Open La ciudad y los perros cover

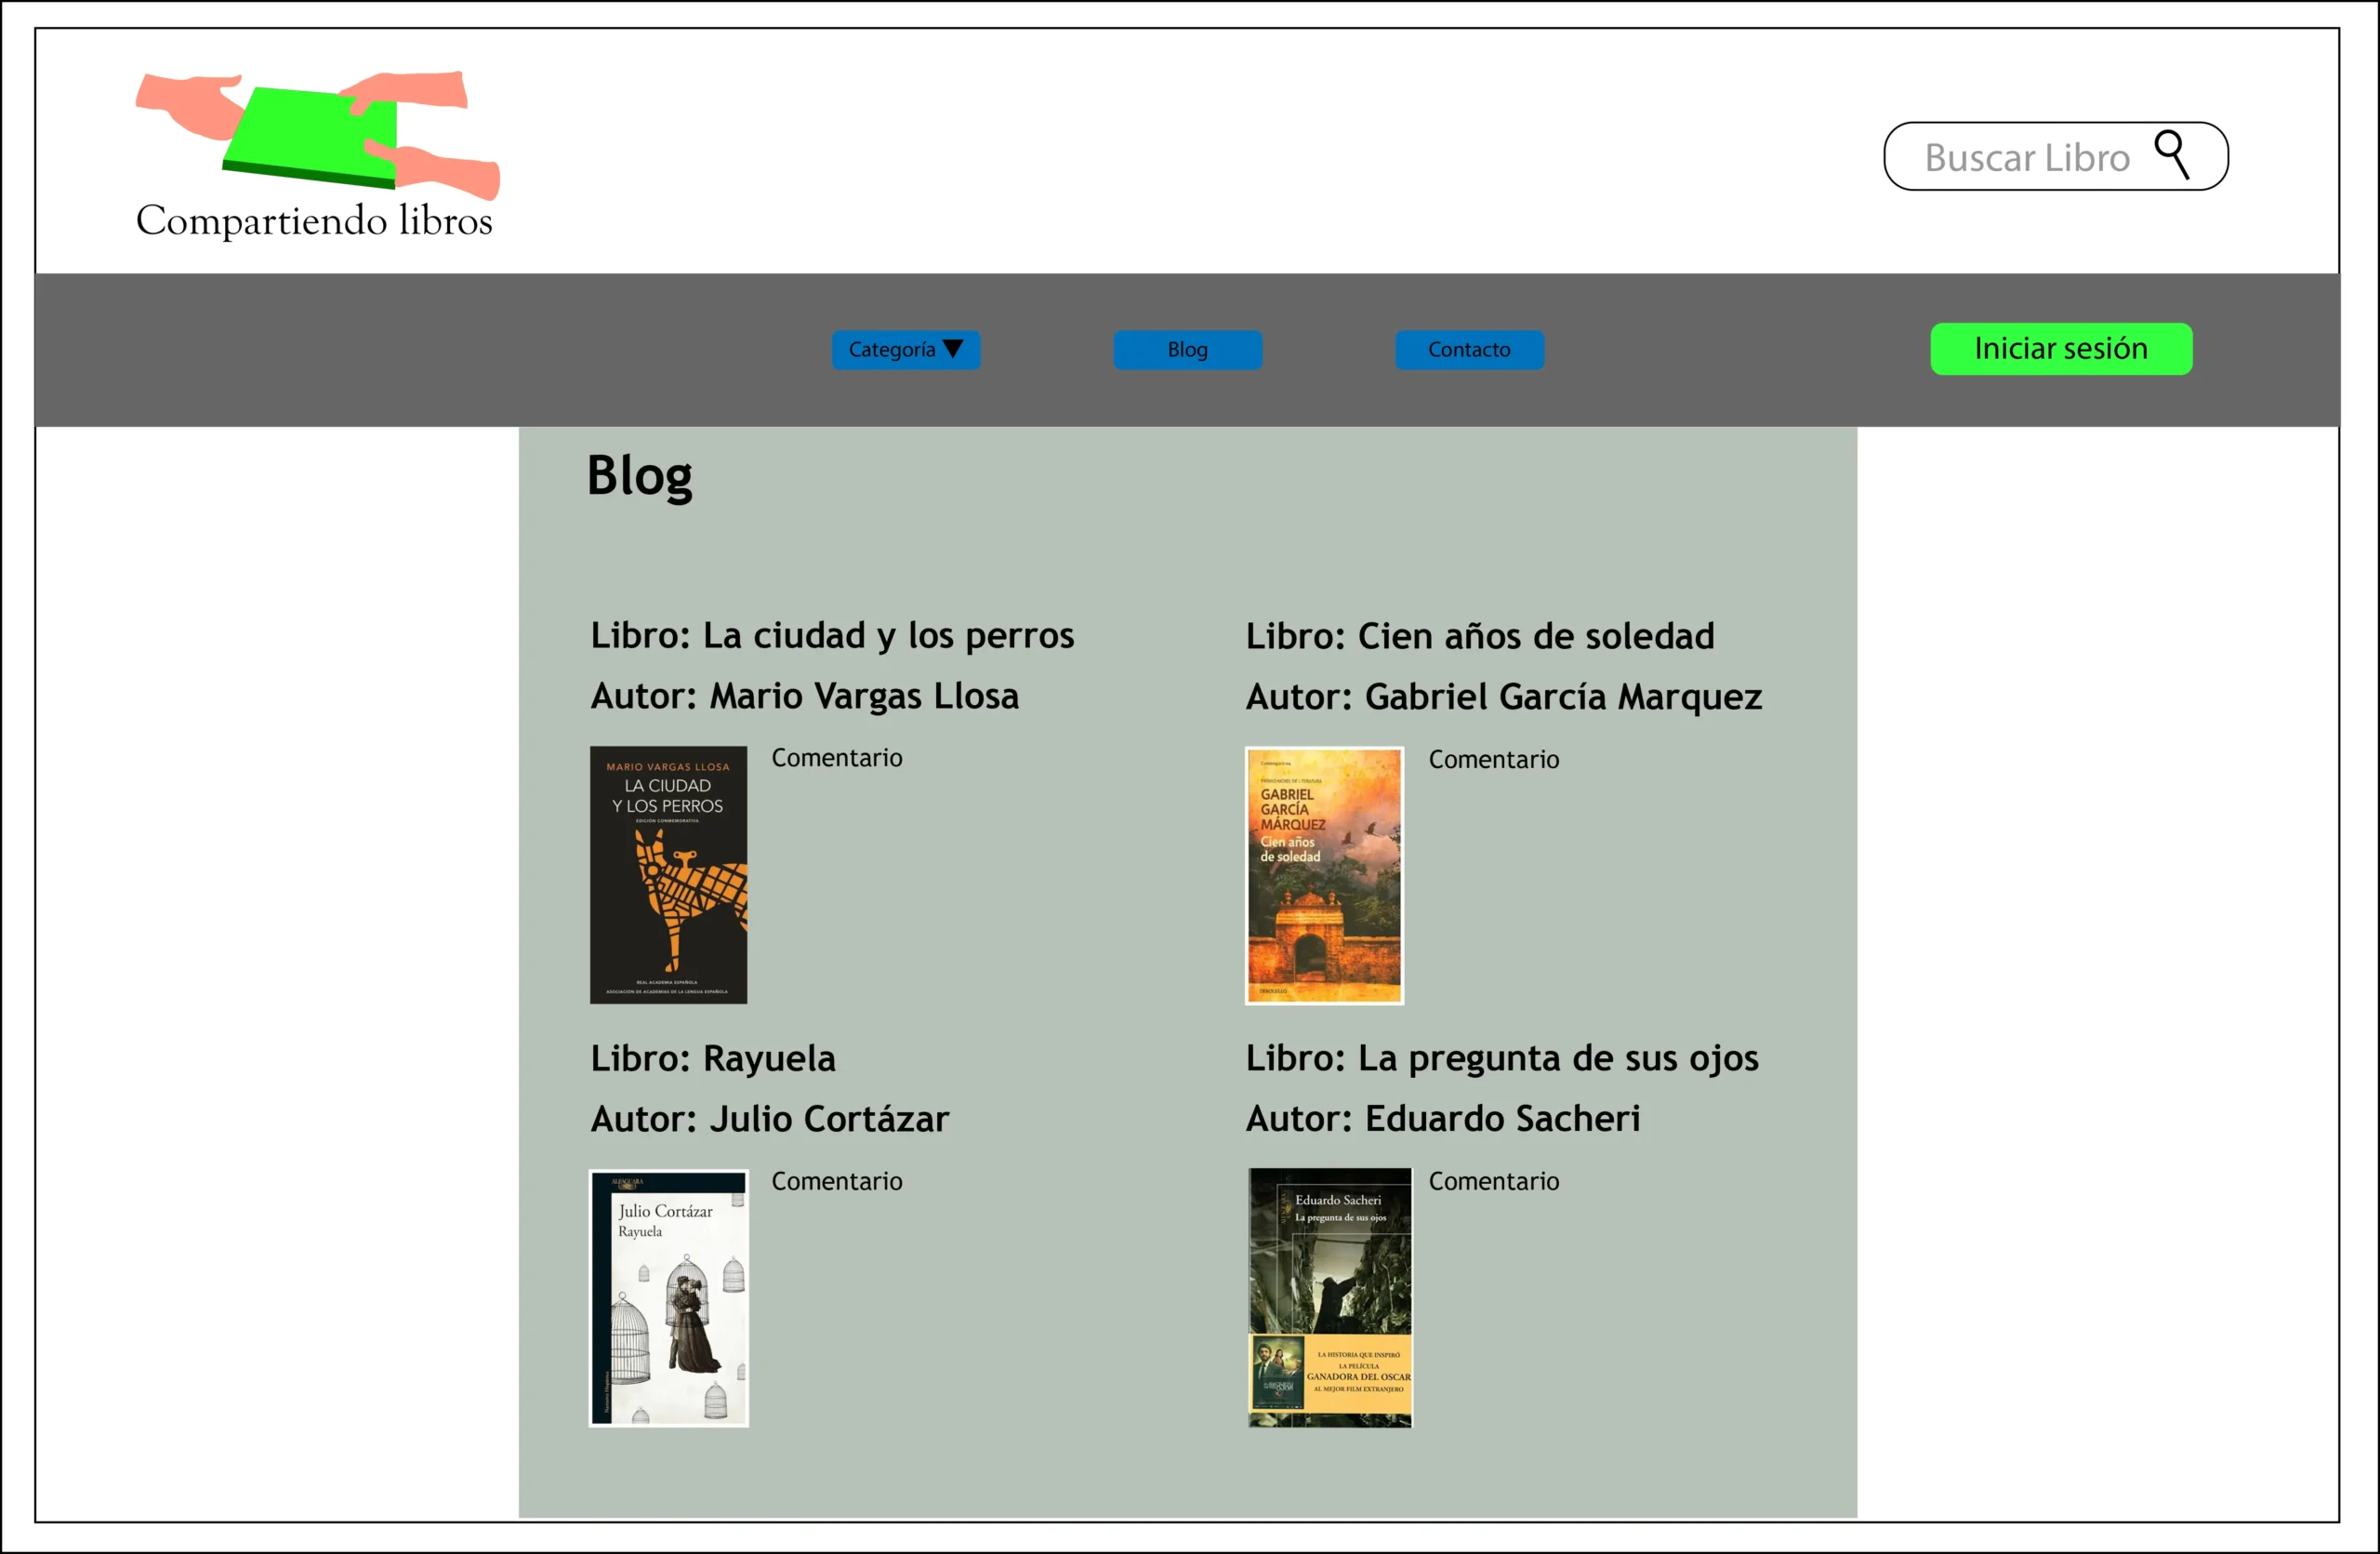click(668, 874)
